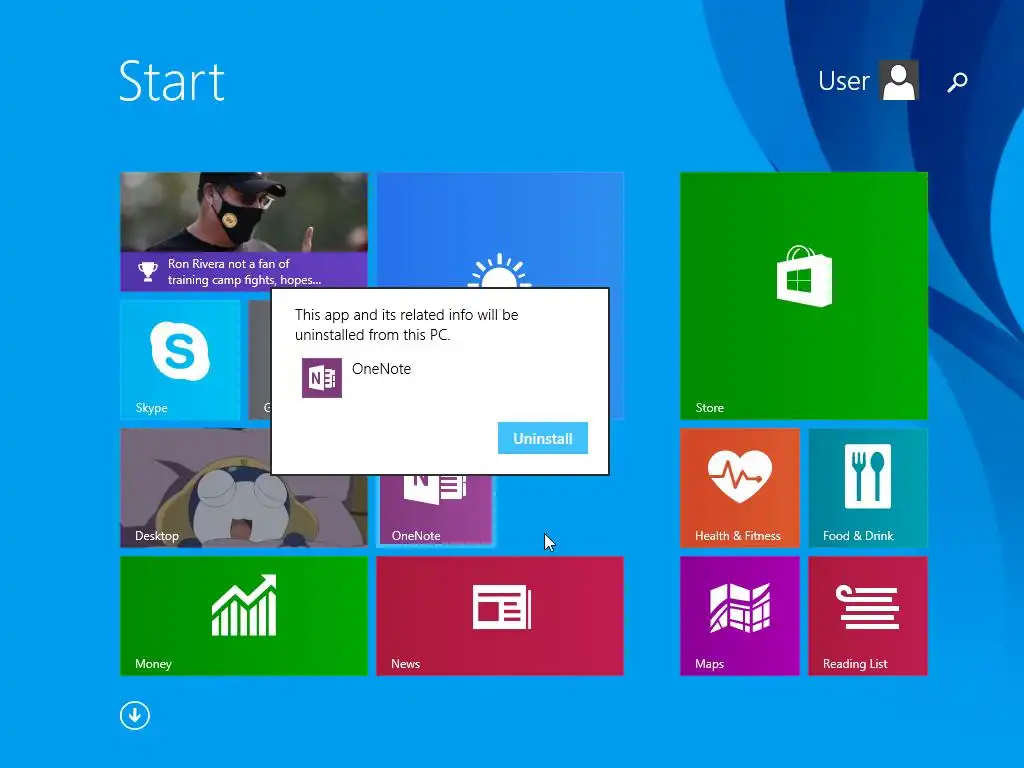
Task: Open the Health & Fitness tile
Action: click(x=740, y=488)
